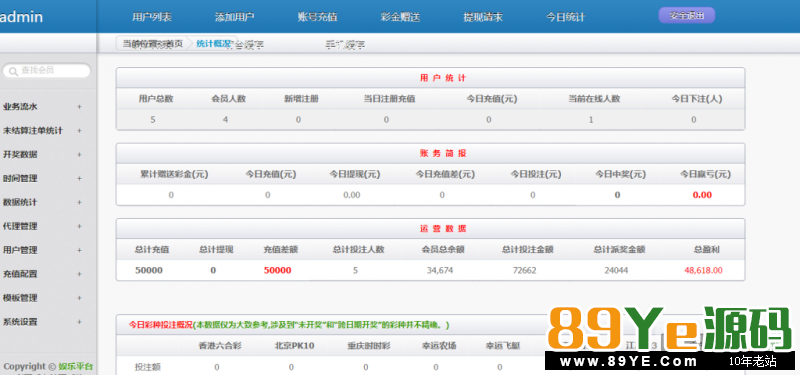Click the 今日下注(人) column header
The width and height of the screenshot is (800, 375).
click(697, 99)
